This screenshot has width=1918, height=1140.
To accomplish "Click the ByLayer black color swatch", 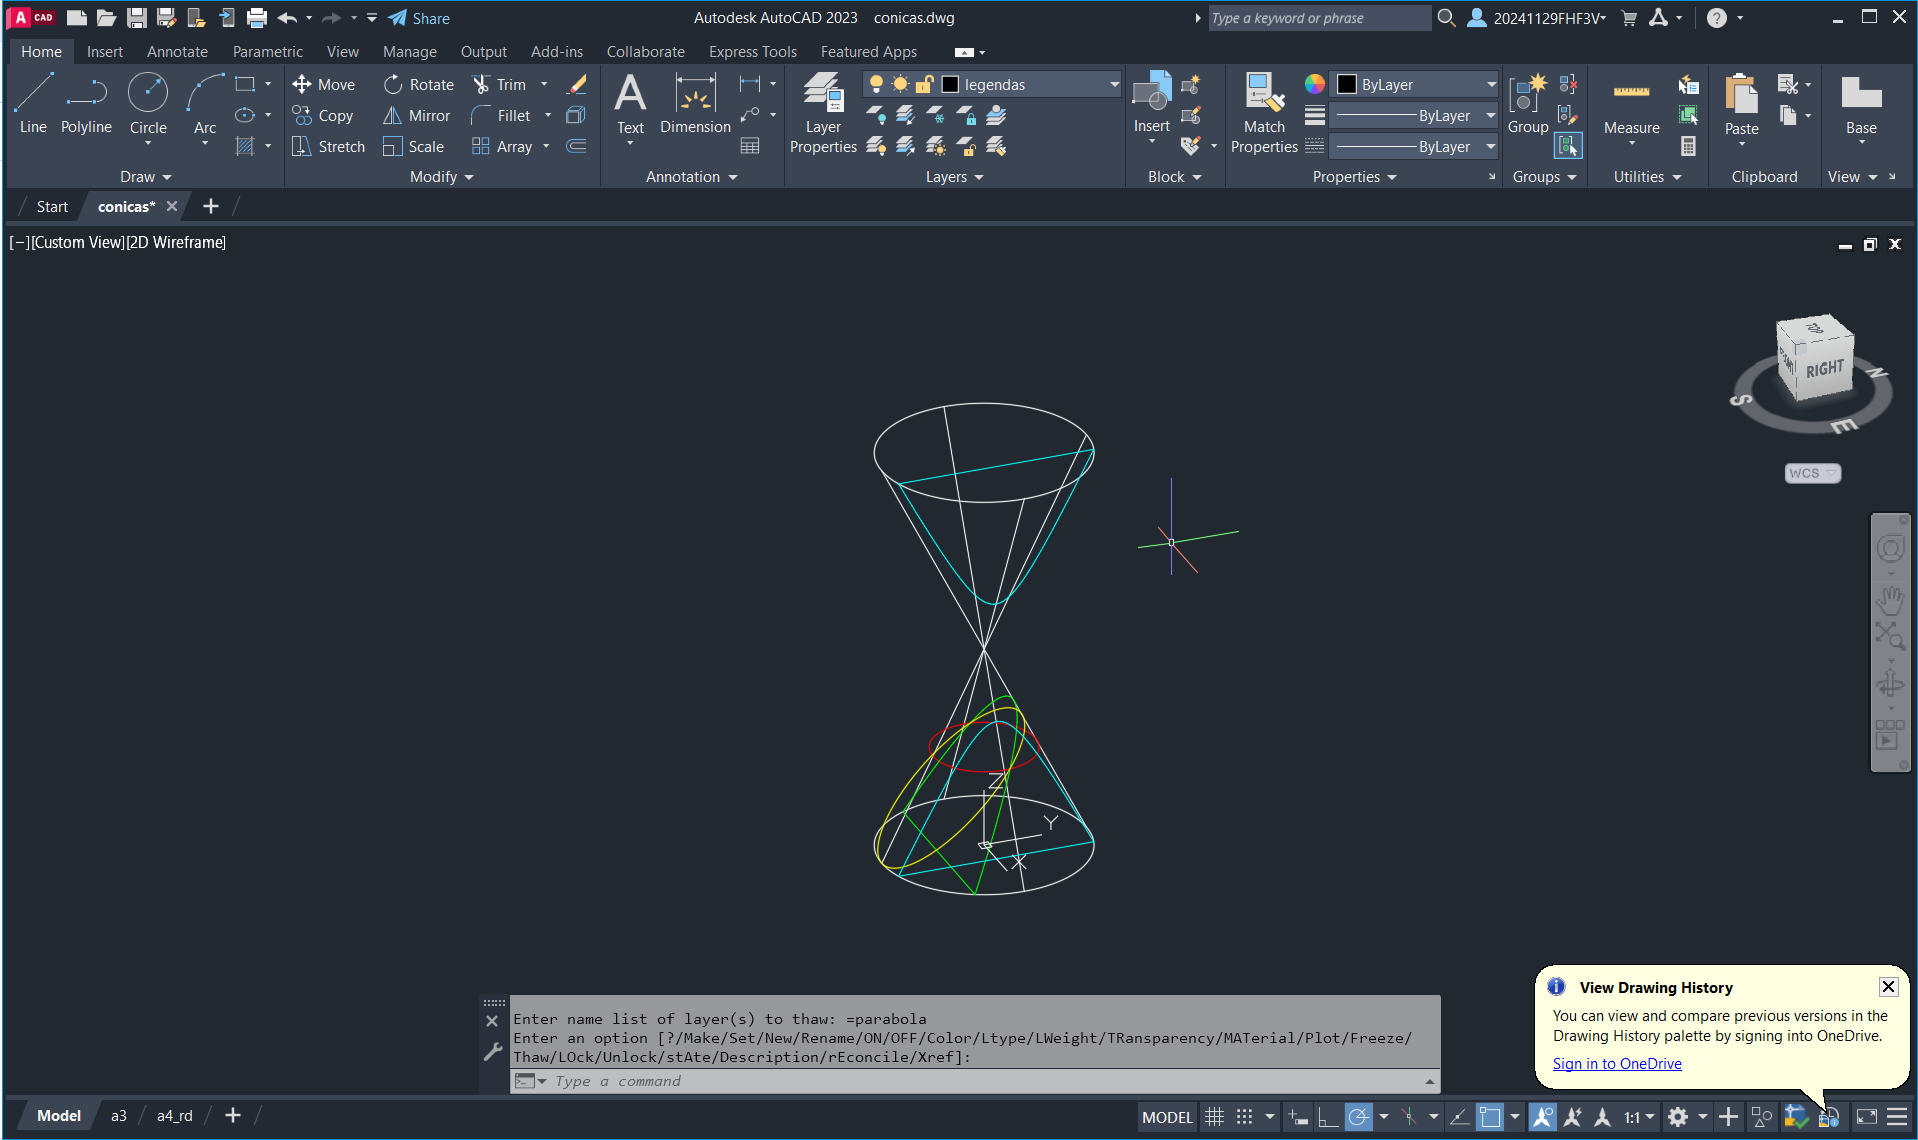I will pyautogui.click(x=1347, y=85).
